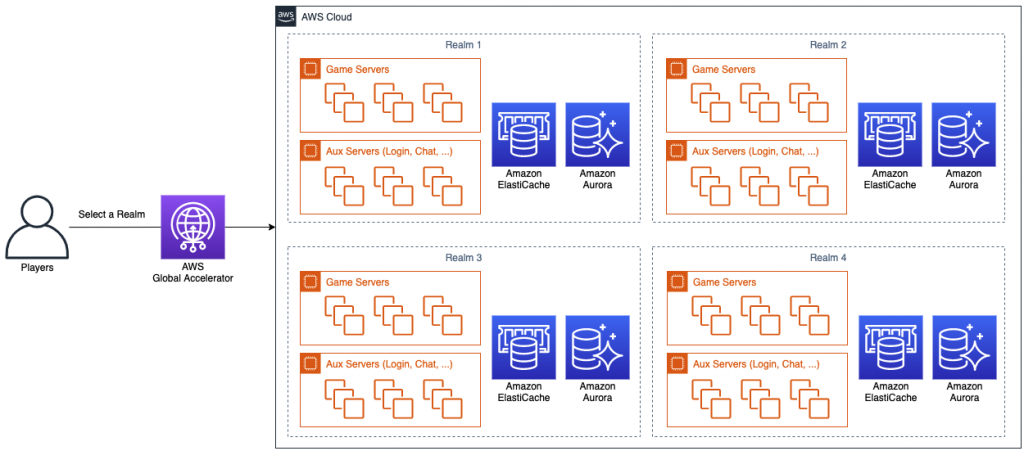The width and height of the screenshot is (1024, 451).
Task: Click Realm 1 Game Servers chip icon
Action: [310, 69]
